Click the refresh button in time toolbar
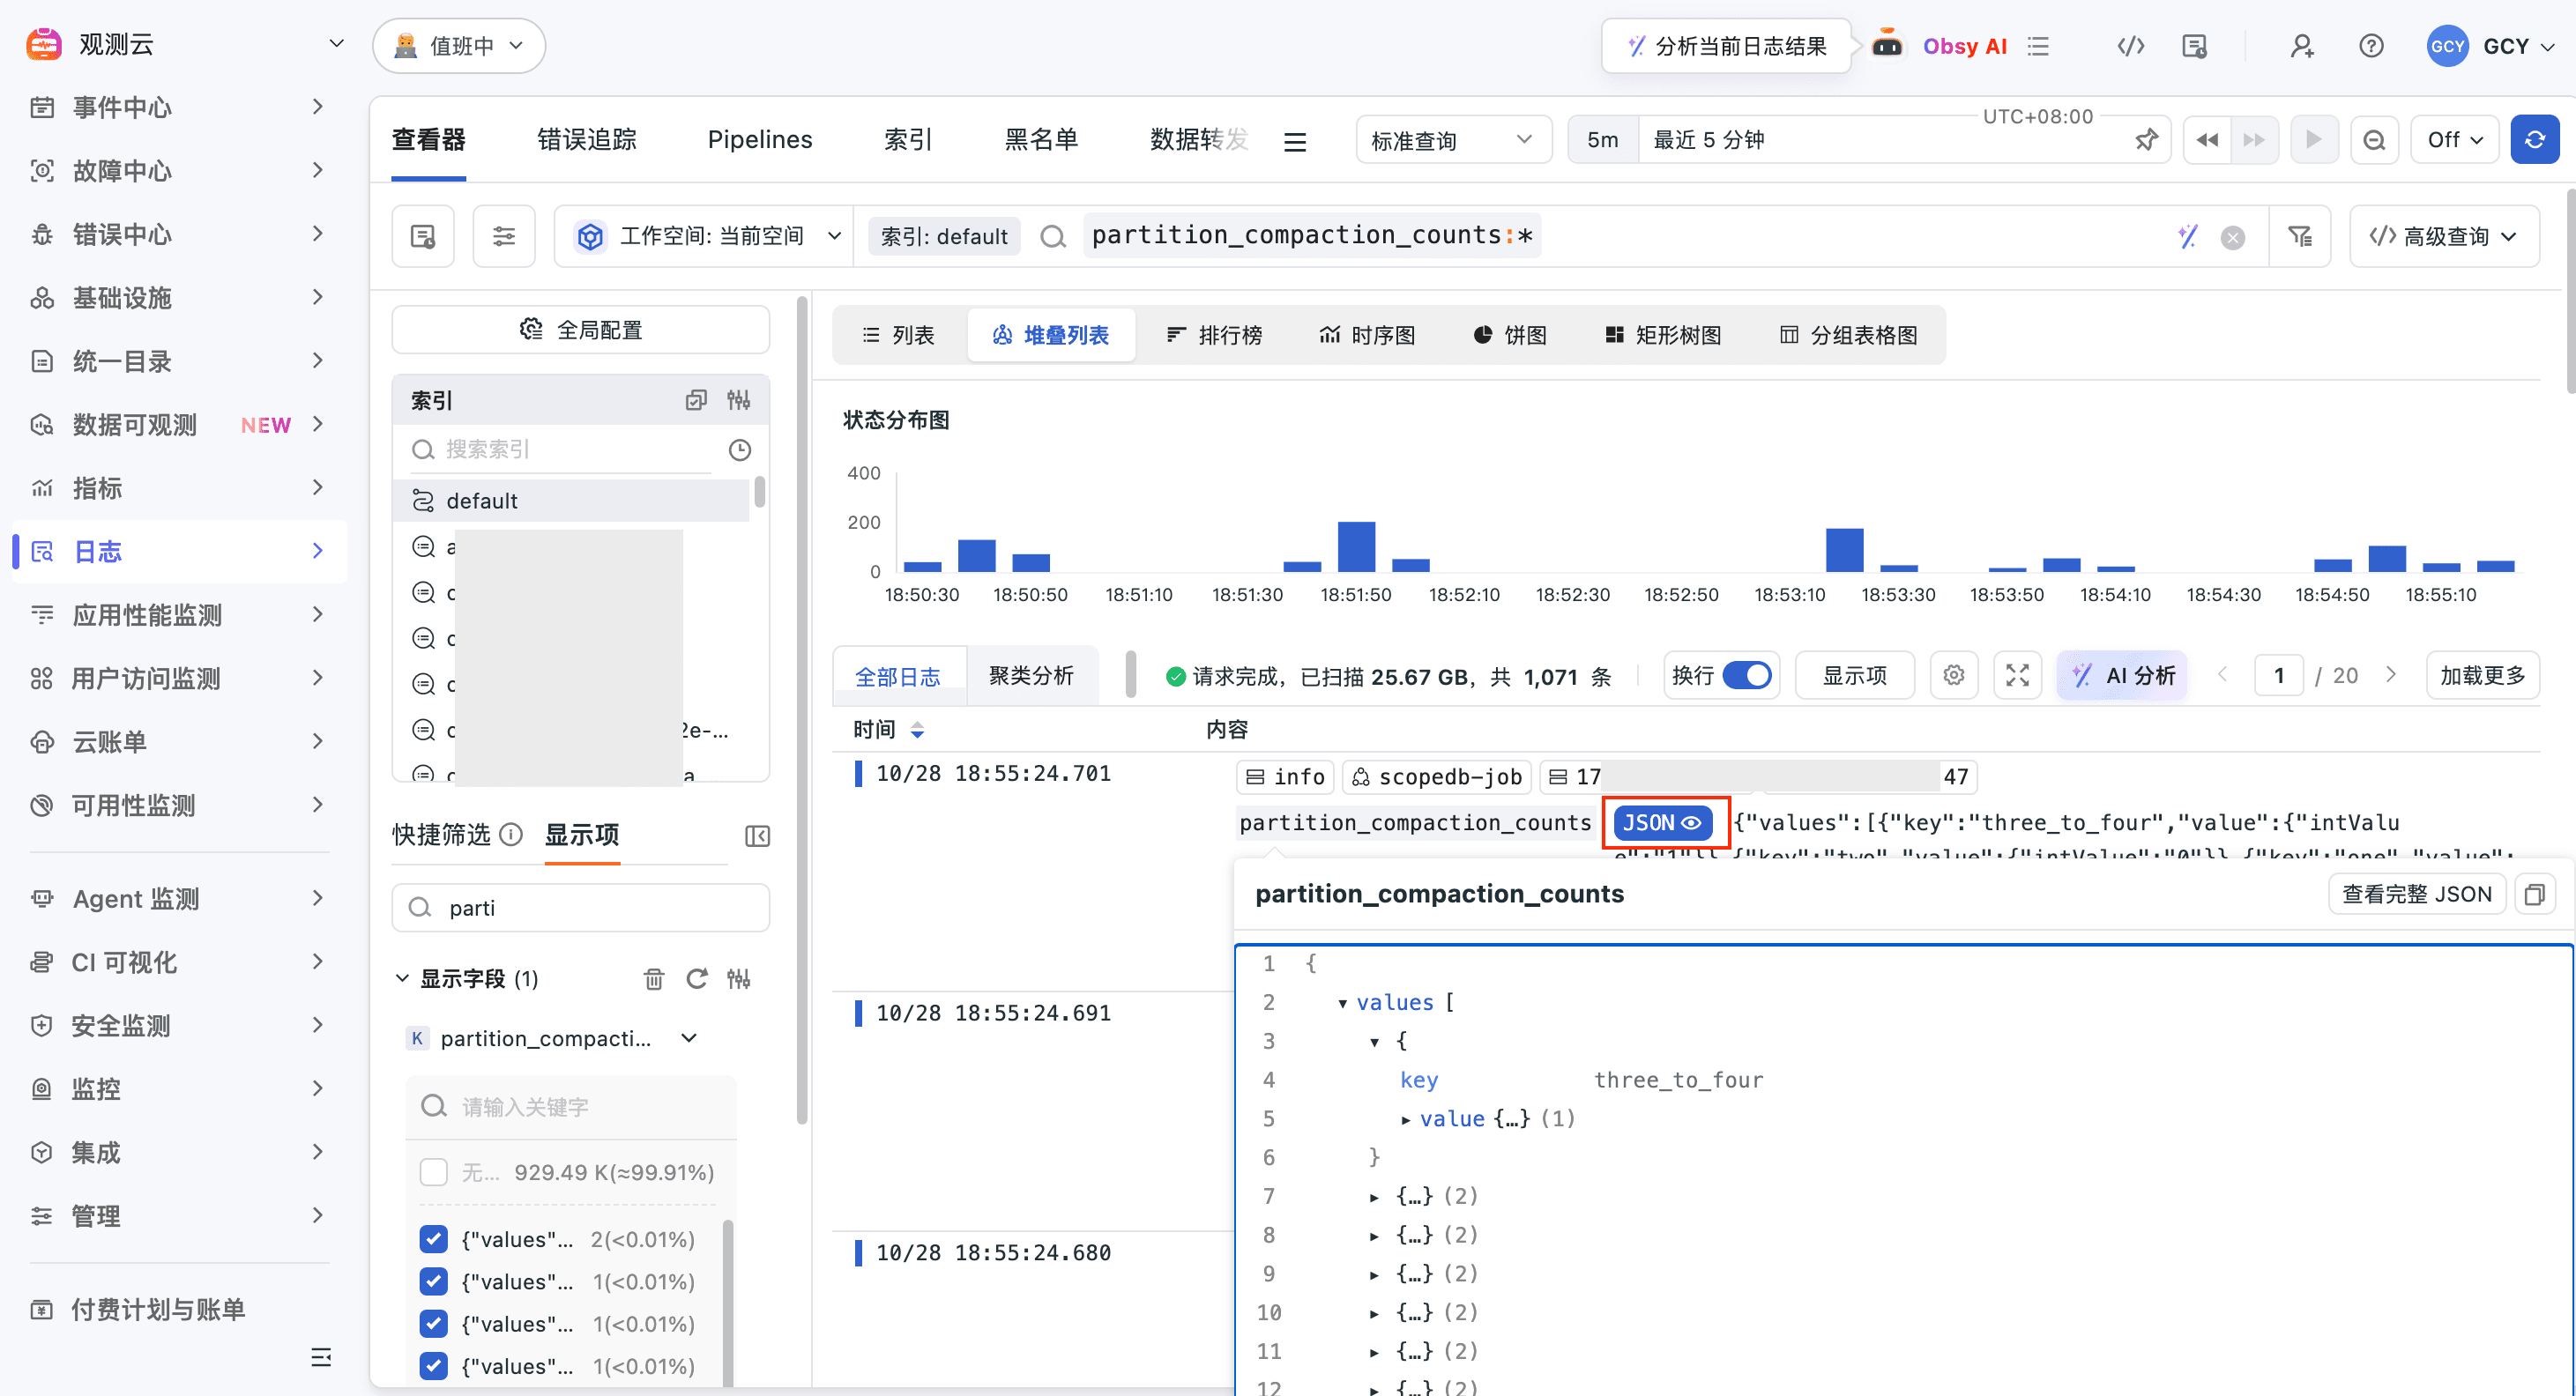The height and width of the screenshot is (1396, 2576). coord(2534,140)
